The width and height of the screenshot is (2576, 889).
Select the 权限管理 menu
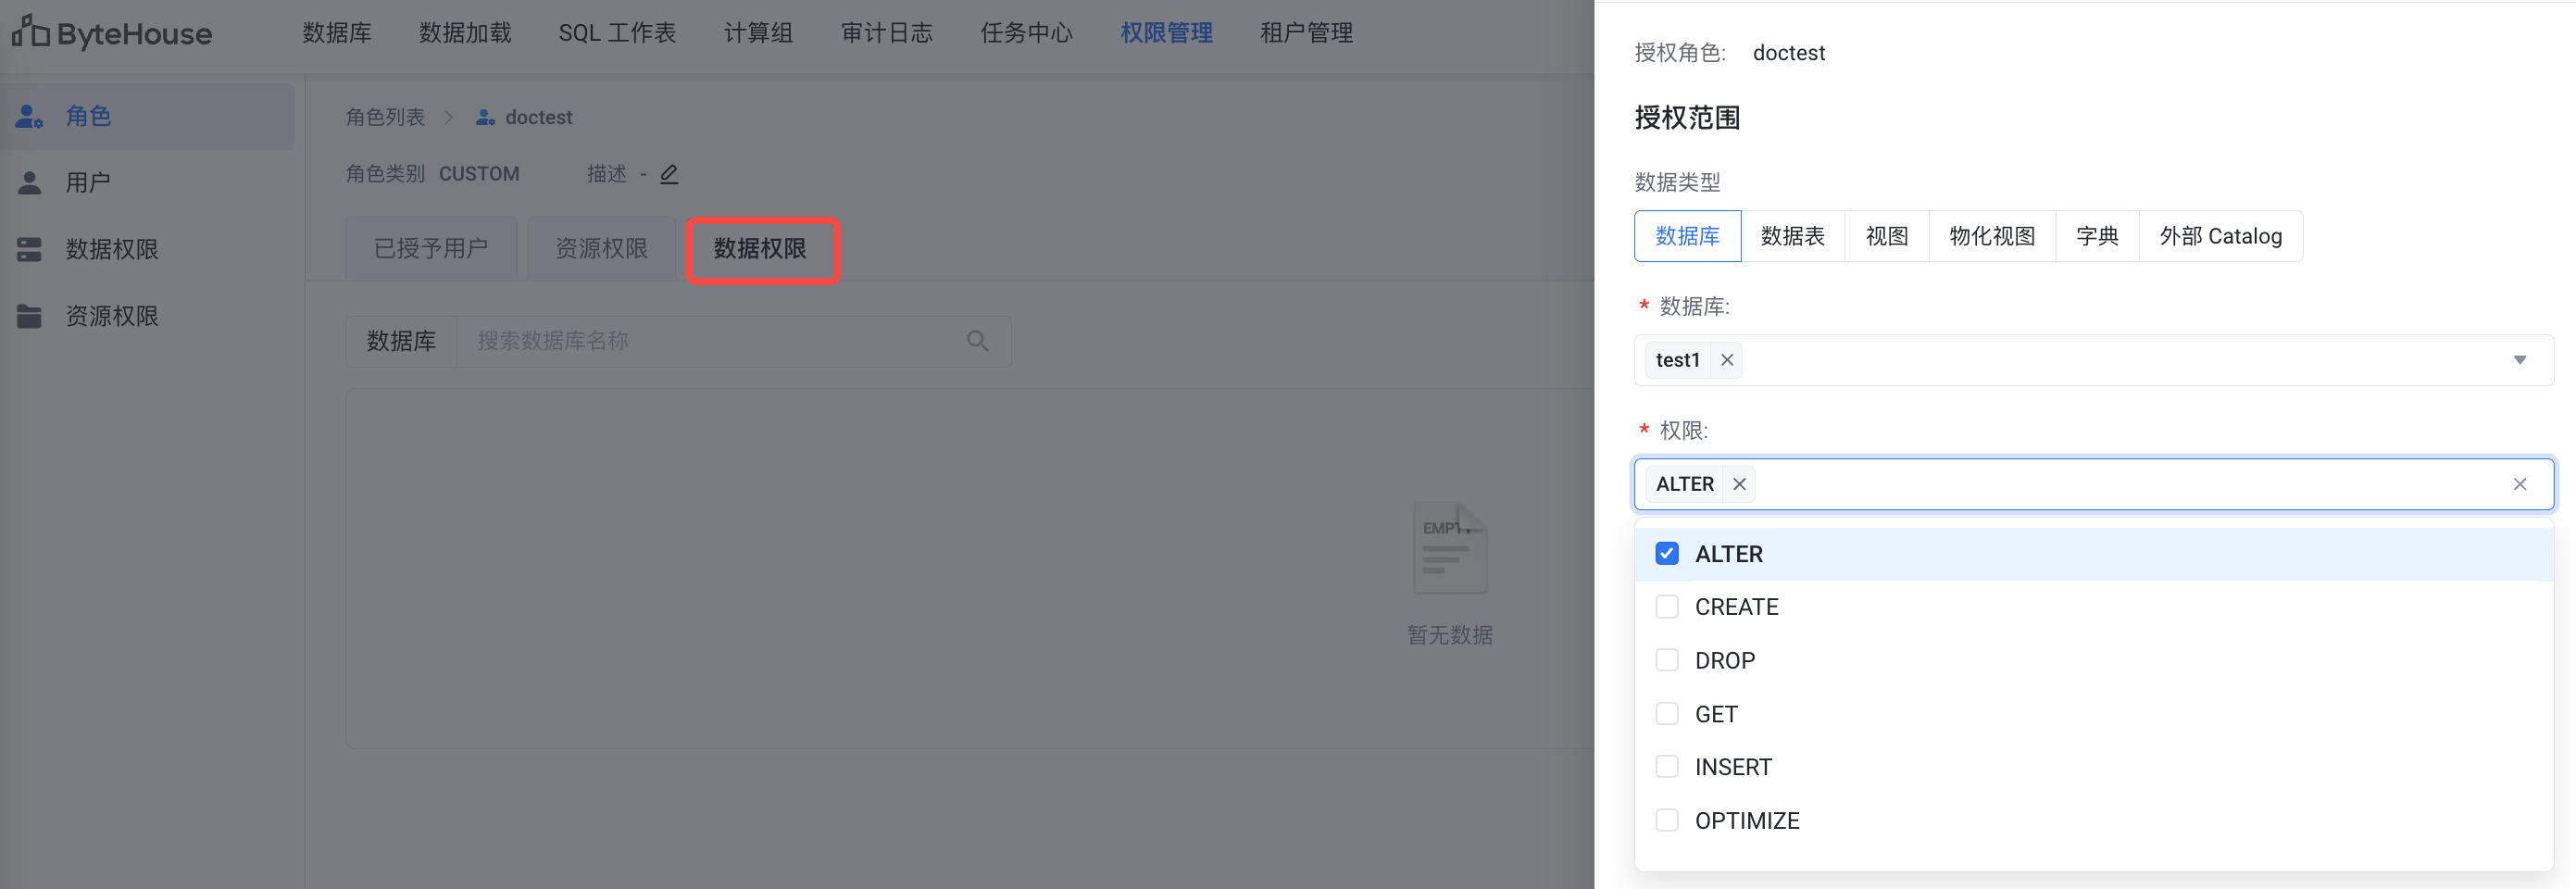(1166, 33)
